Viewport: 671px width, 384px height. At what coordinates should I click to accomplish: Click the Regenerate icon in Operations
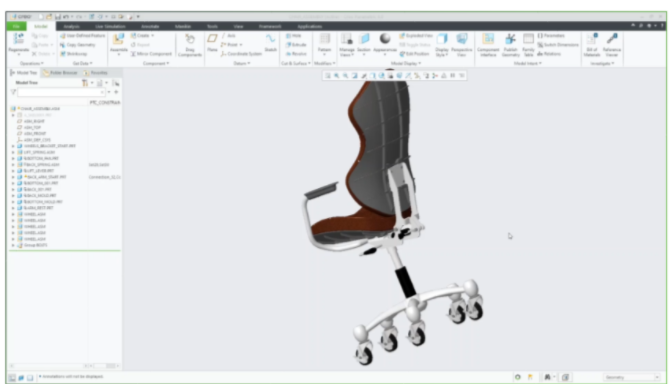(18, 39)
